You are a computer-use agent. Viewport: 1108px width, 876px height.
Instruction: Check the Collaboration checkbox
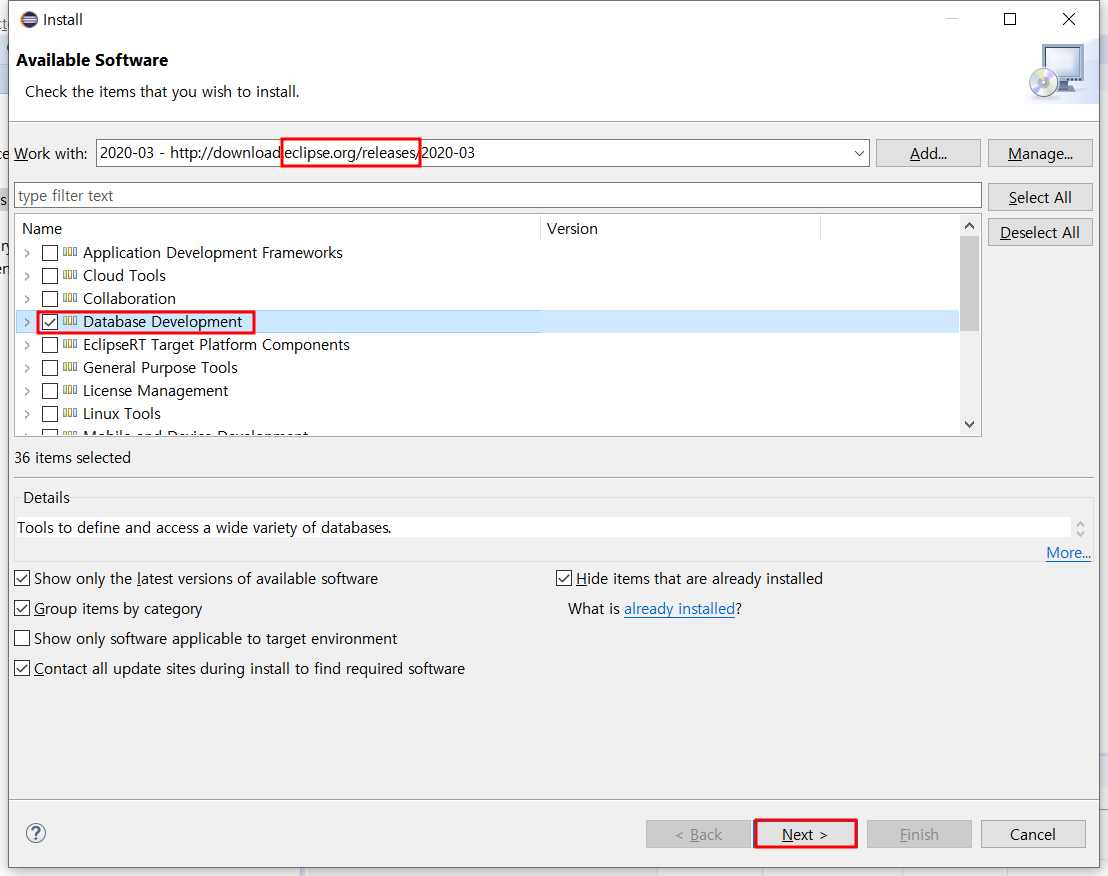coord(49,299)
